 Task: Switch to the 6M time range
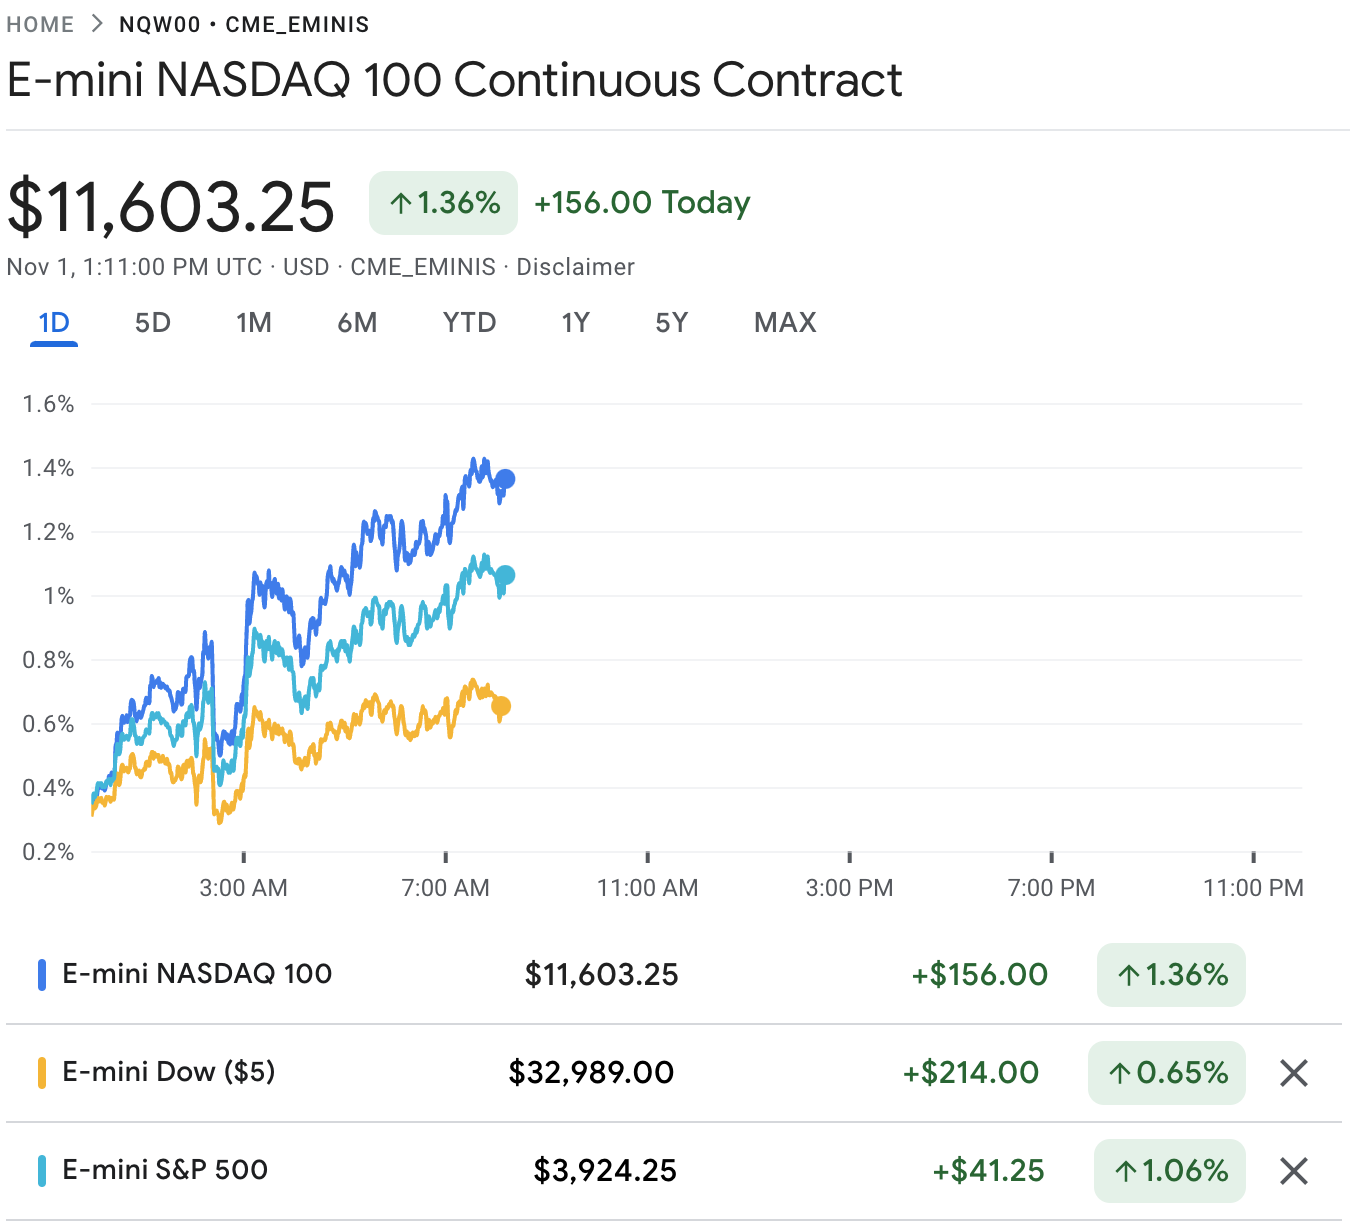tap(357, 323)
